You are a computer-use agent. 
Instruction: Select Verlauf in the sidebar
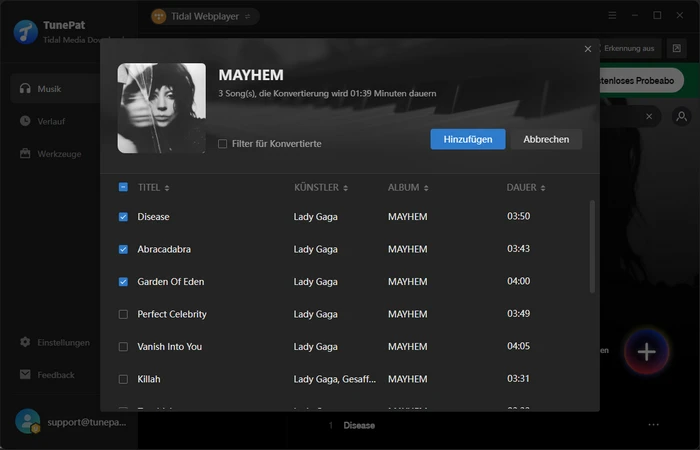pyautogui.click(x=51, y=121)
